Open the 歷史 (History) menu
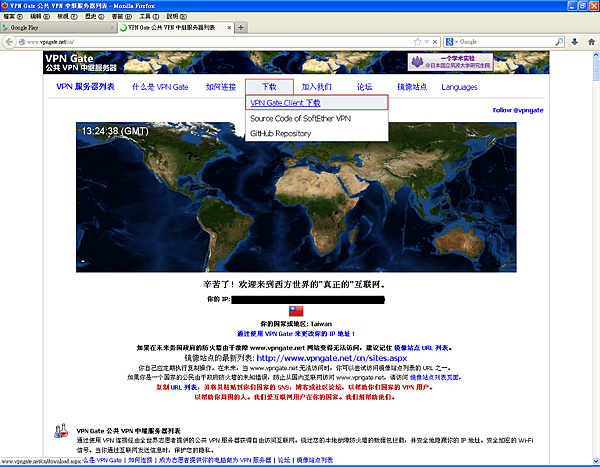 95,16
